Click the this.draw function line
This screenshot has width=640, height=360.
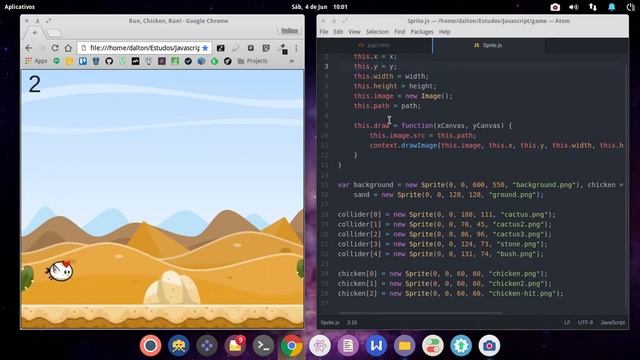click(x=433, y=126)
